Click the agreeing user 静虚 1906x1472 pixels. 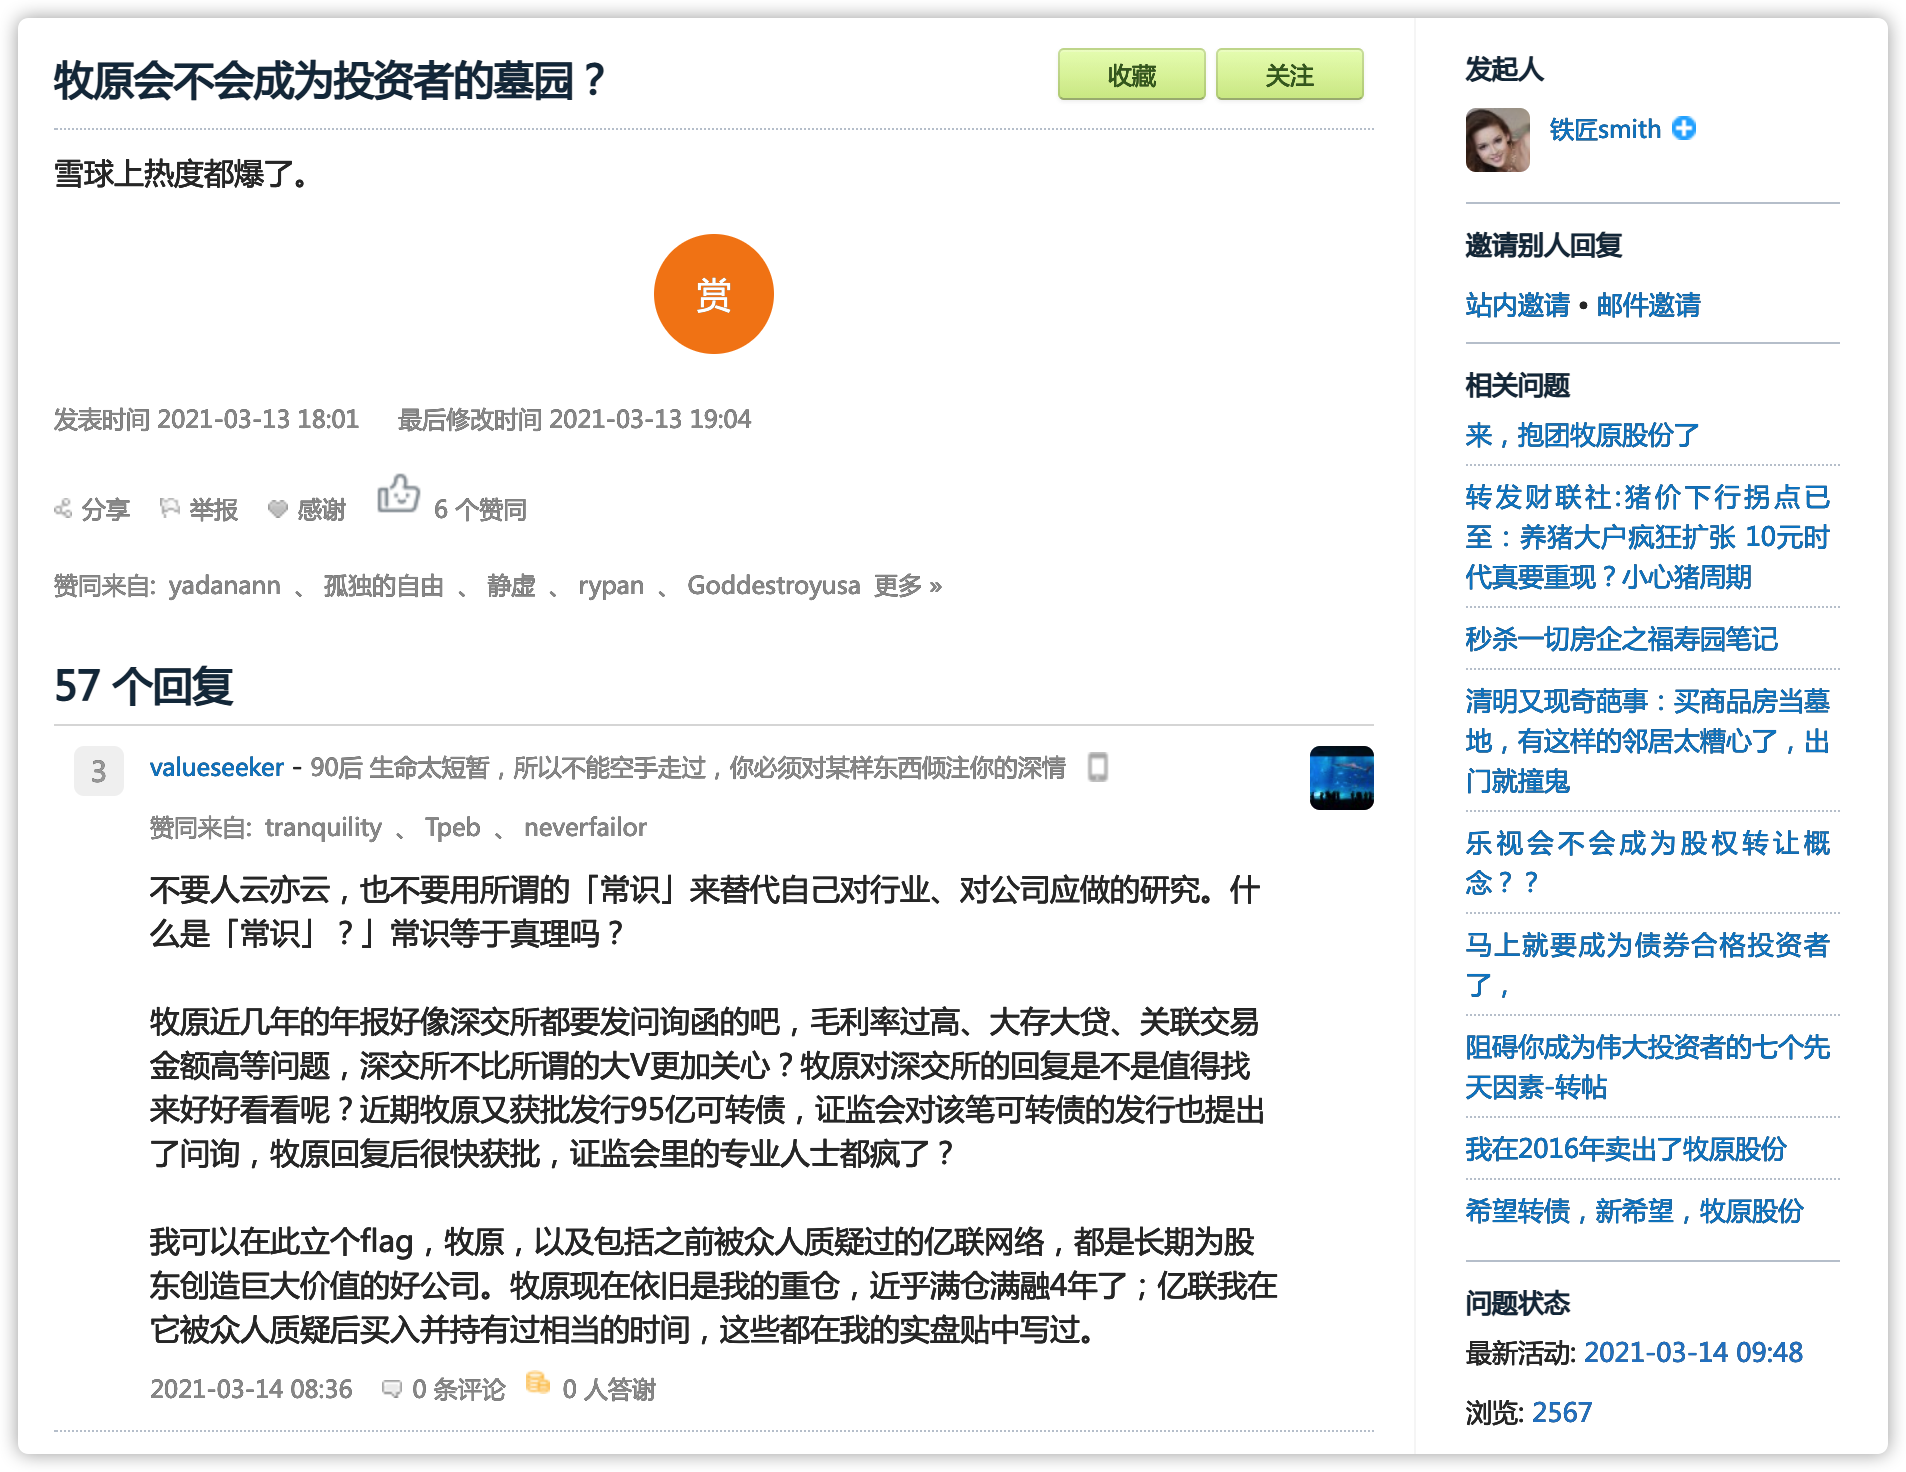click(x=511, y=585)
